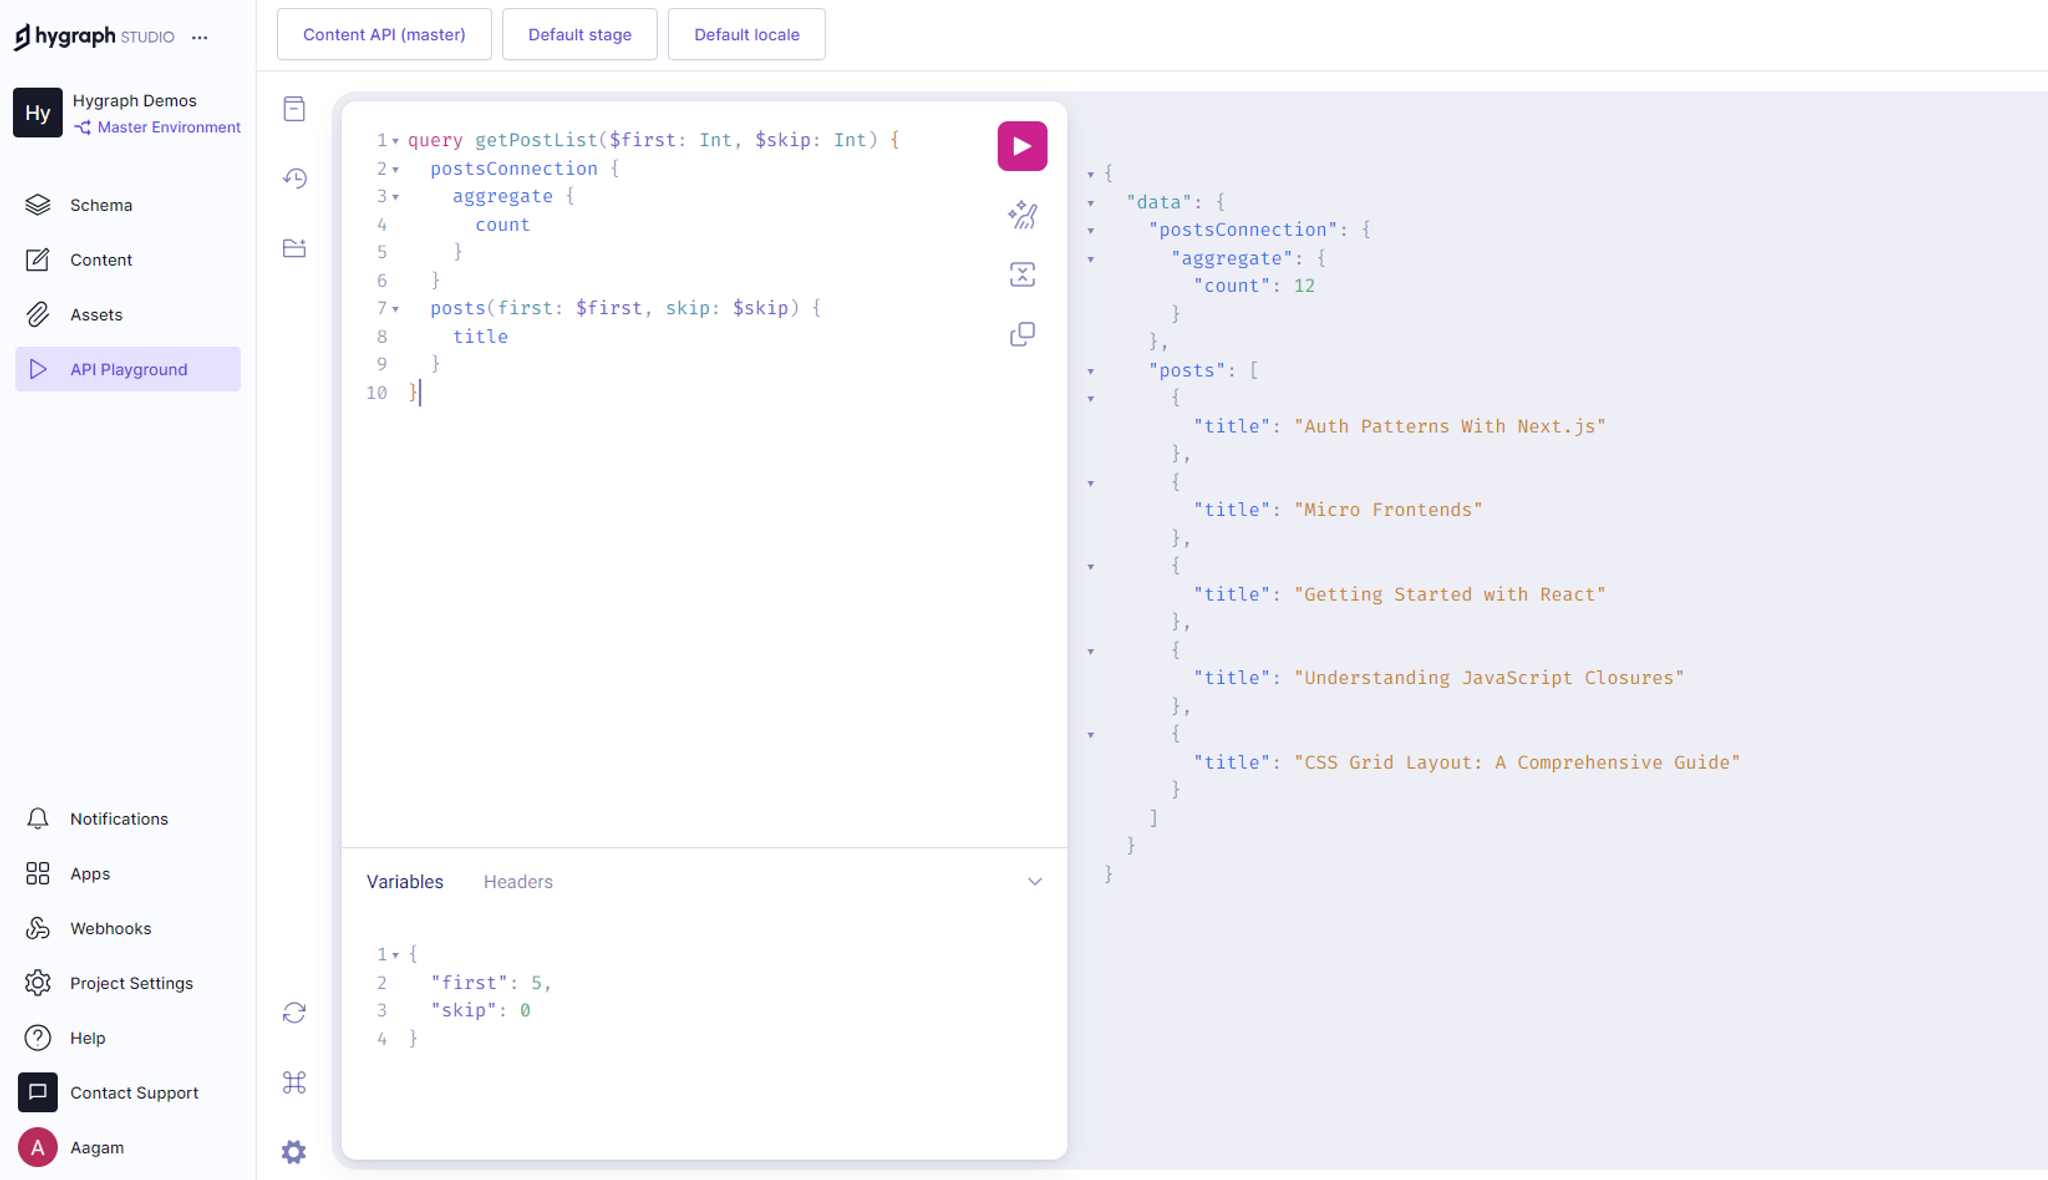Open the saved queries folder icon
The height and width of the screenshot is (1180, 2048).
(294, 248)
